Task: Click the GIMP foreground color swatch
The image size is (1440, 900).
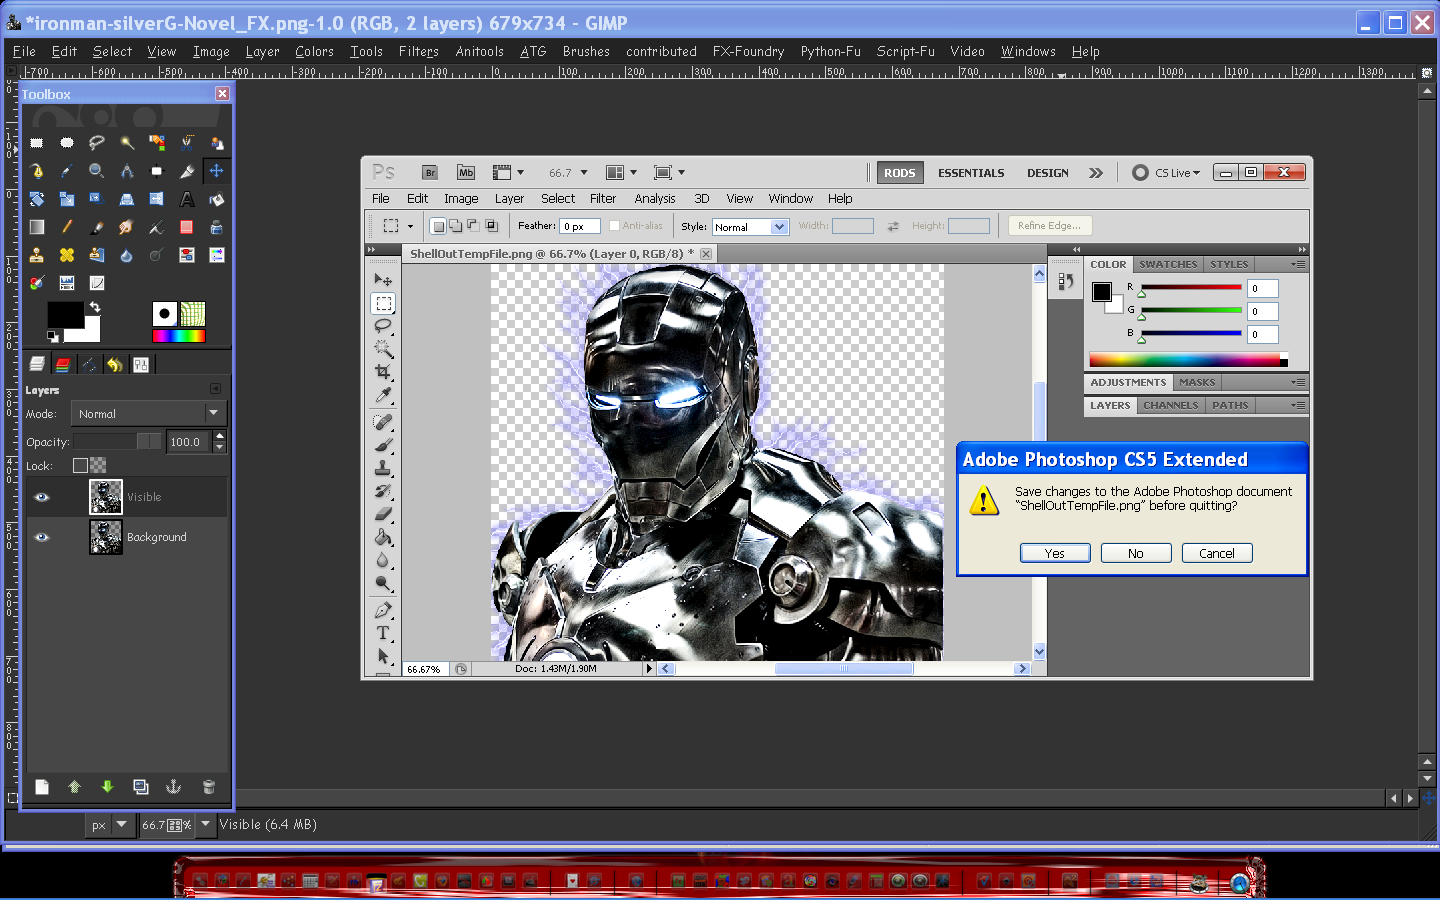Action: pos(65,315)
